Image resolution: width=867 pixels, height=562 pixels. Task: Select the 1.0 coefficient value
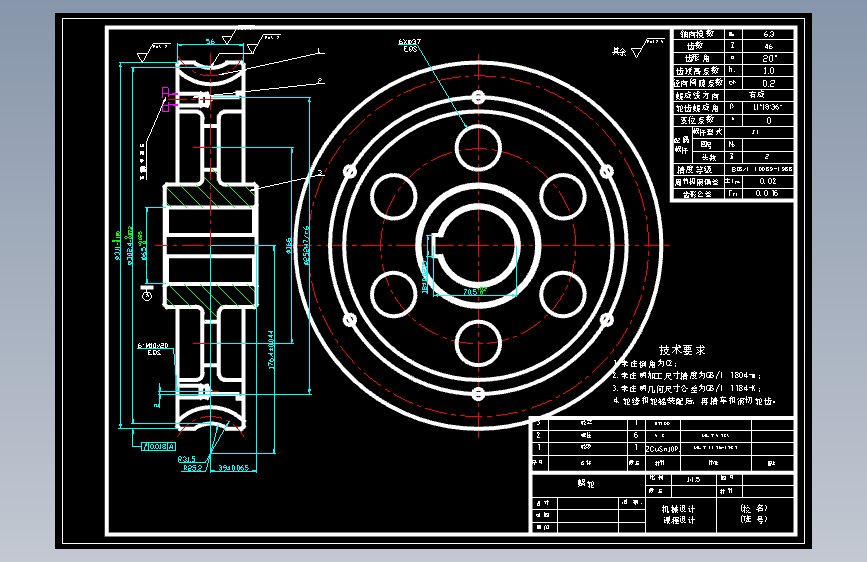[769, 71]
